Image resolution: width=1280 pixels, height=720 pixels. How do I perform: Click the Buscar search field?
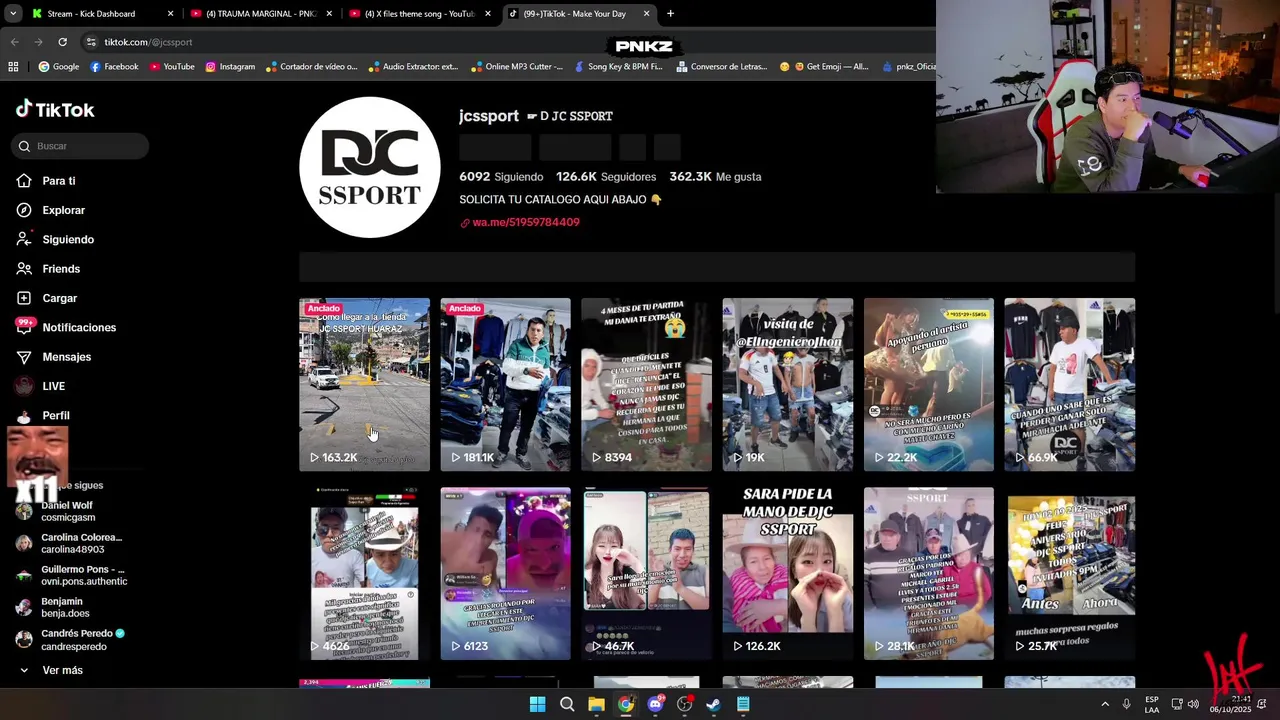81,146
